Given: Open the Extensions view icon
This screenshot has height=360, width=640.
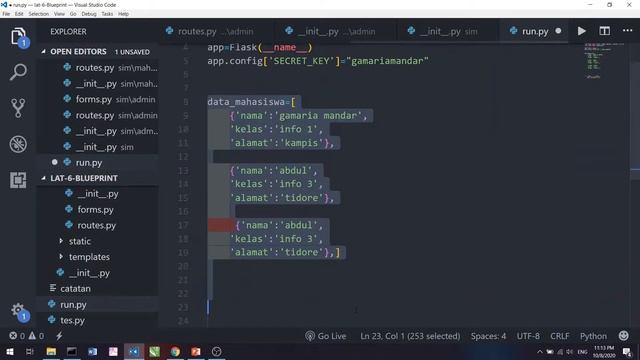Looking at the screenshot, I should [18, 180].
